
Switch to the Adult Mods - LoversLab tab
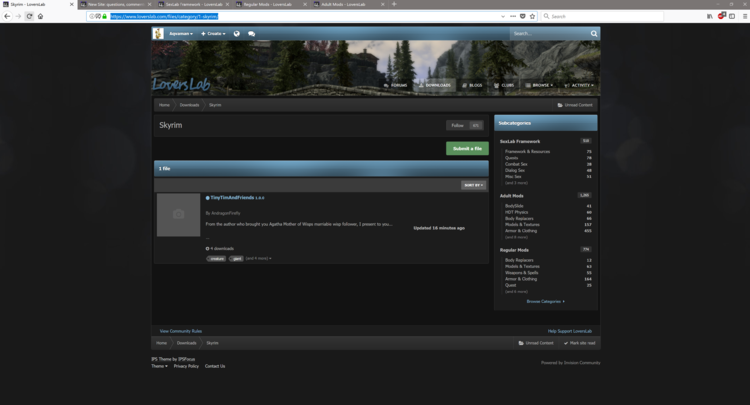[348, 4]
